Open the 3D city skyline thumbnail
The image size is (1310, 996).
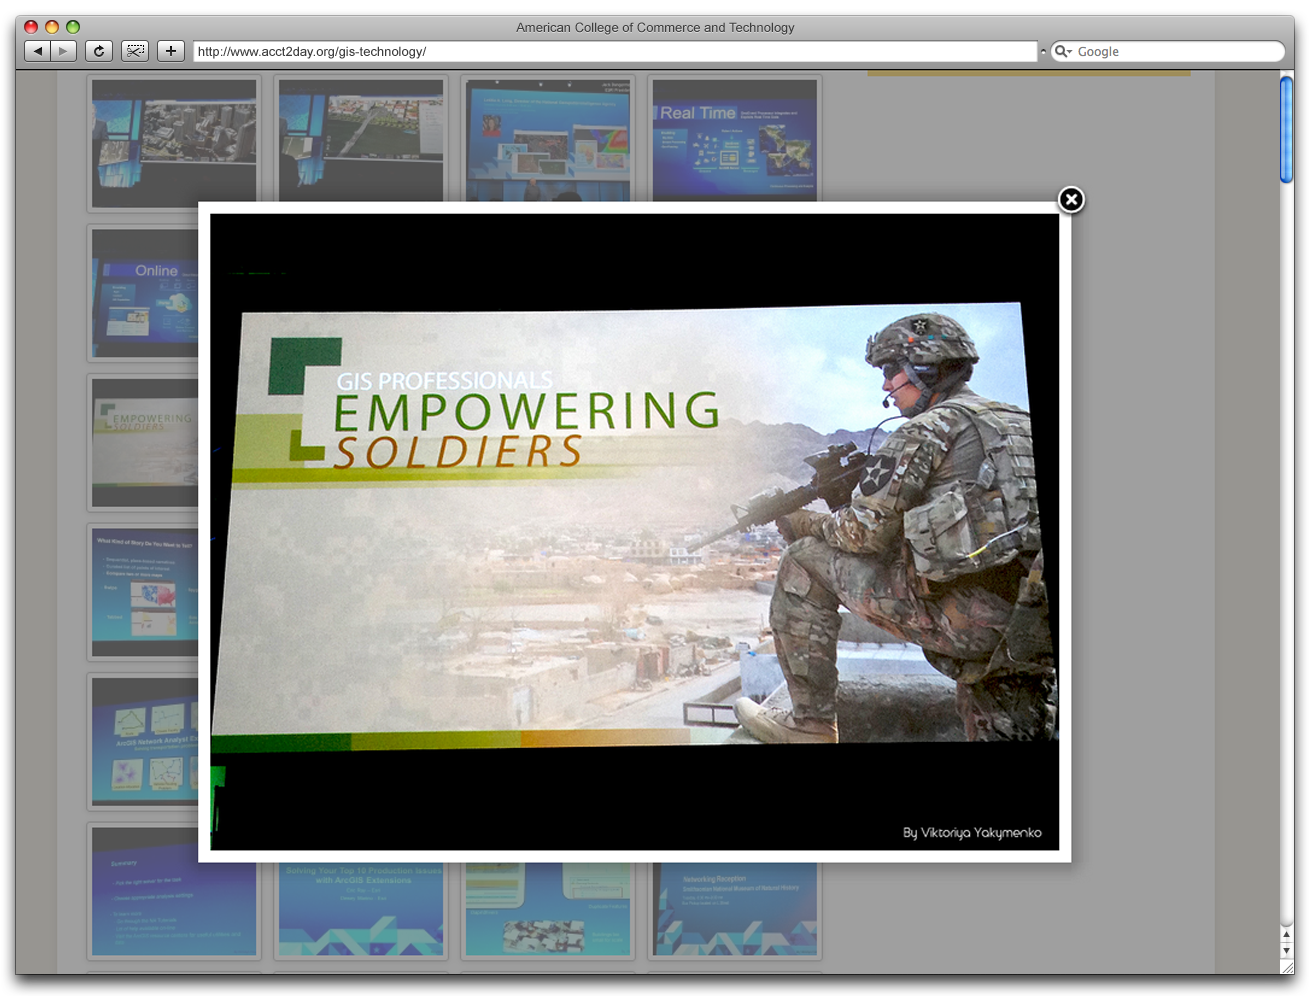(174, 142)
